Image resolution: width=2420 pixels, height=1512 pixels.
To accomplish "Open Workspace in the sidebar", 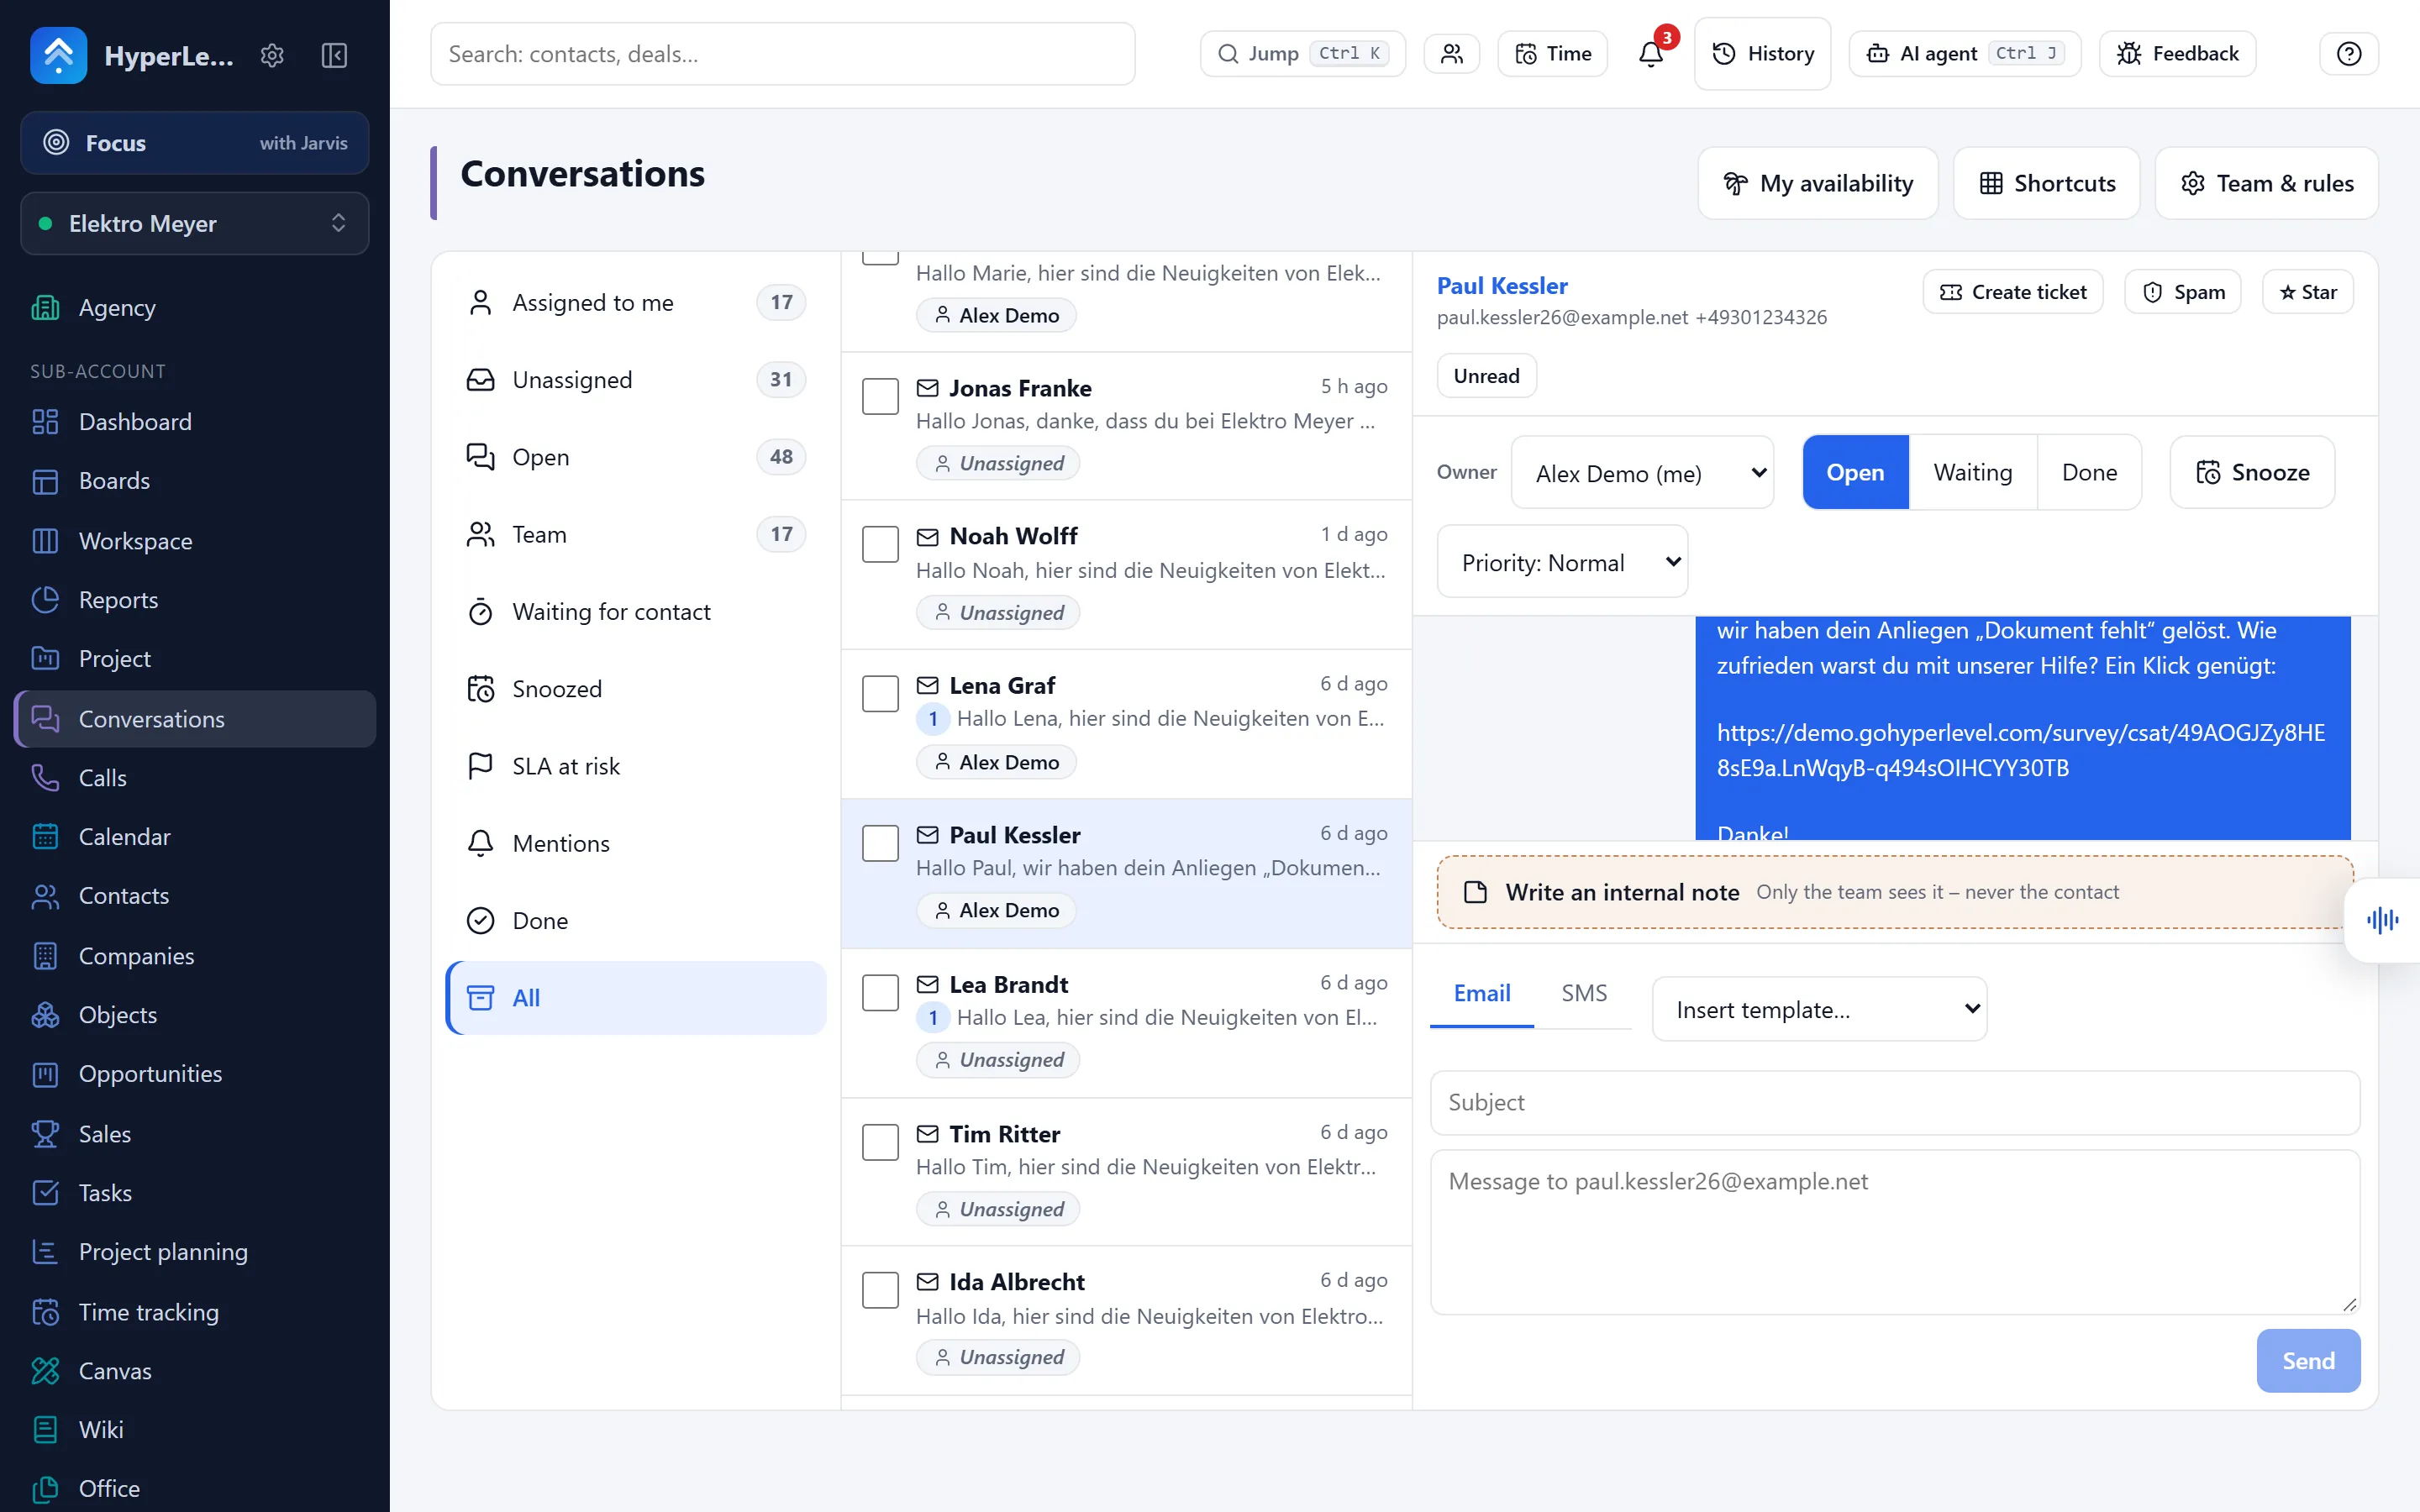I will (x=195, y=541).
